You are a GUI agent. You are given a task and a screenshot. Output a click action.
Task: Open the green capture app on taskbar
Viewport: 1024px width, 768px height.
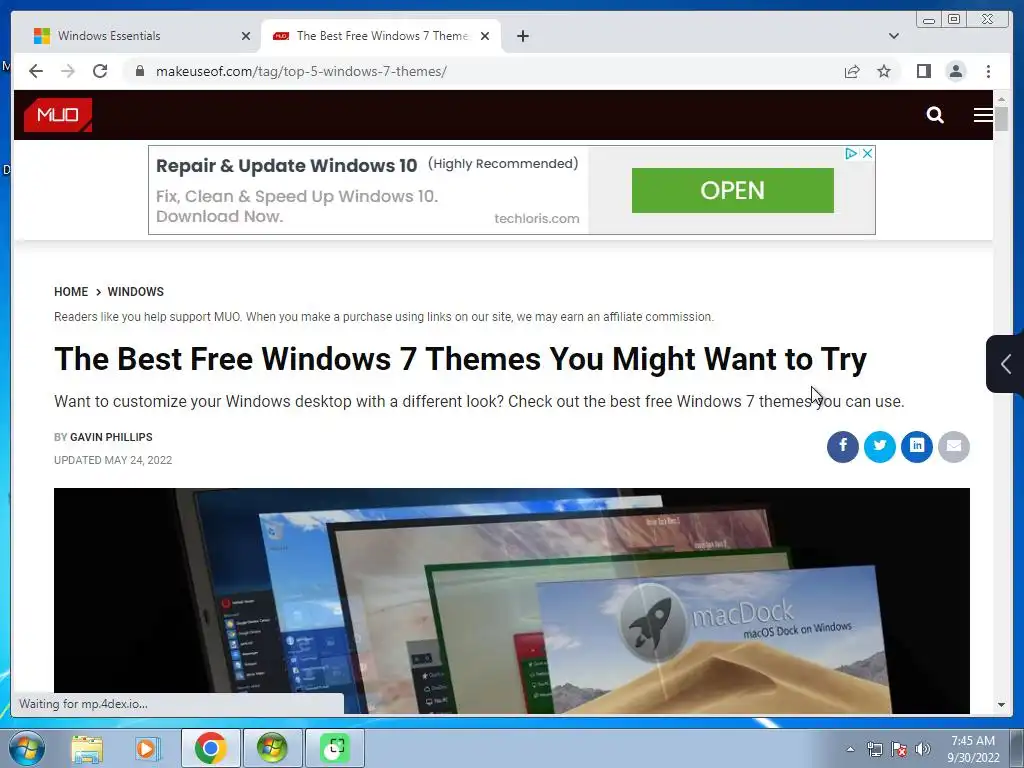pos(335,748)
